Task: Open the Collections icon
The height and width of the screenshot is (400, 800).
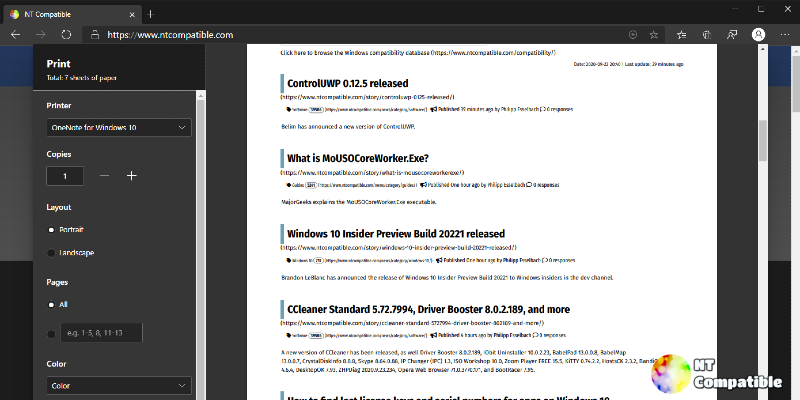Action: click(707, 35)
